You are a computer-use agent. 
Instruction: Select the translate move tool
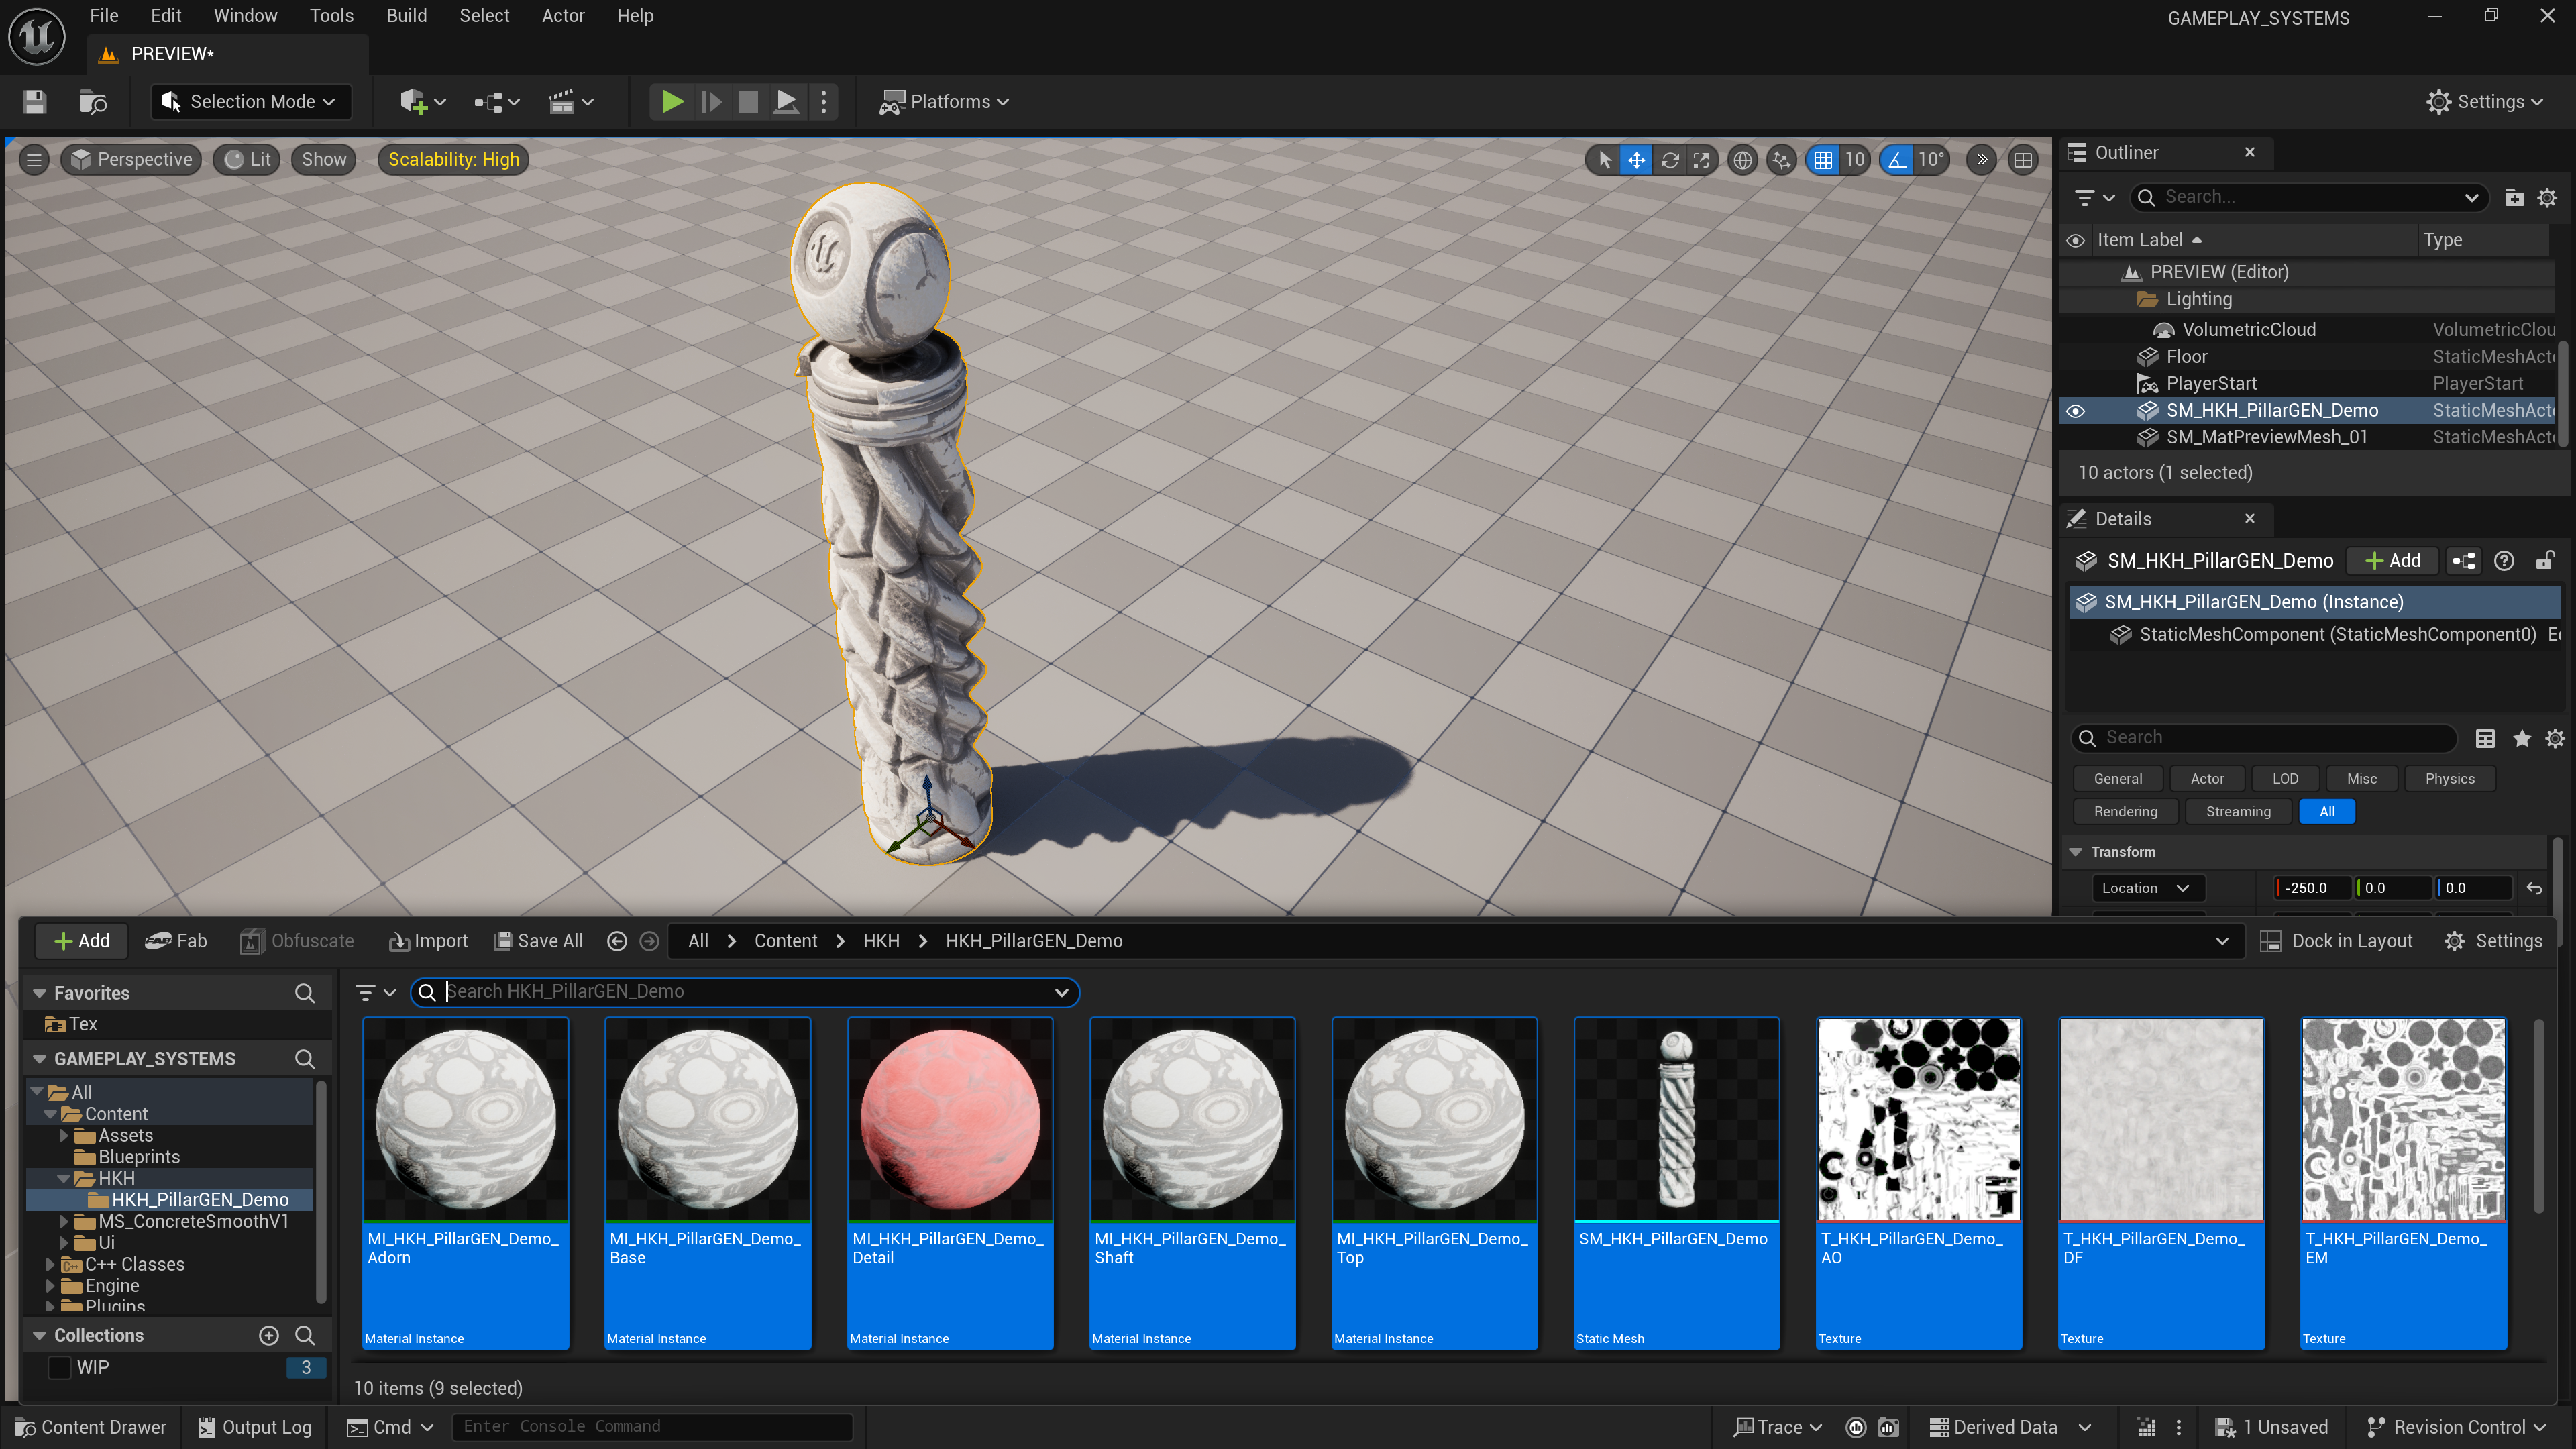1636,160
